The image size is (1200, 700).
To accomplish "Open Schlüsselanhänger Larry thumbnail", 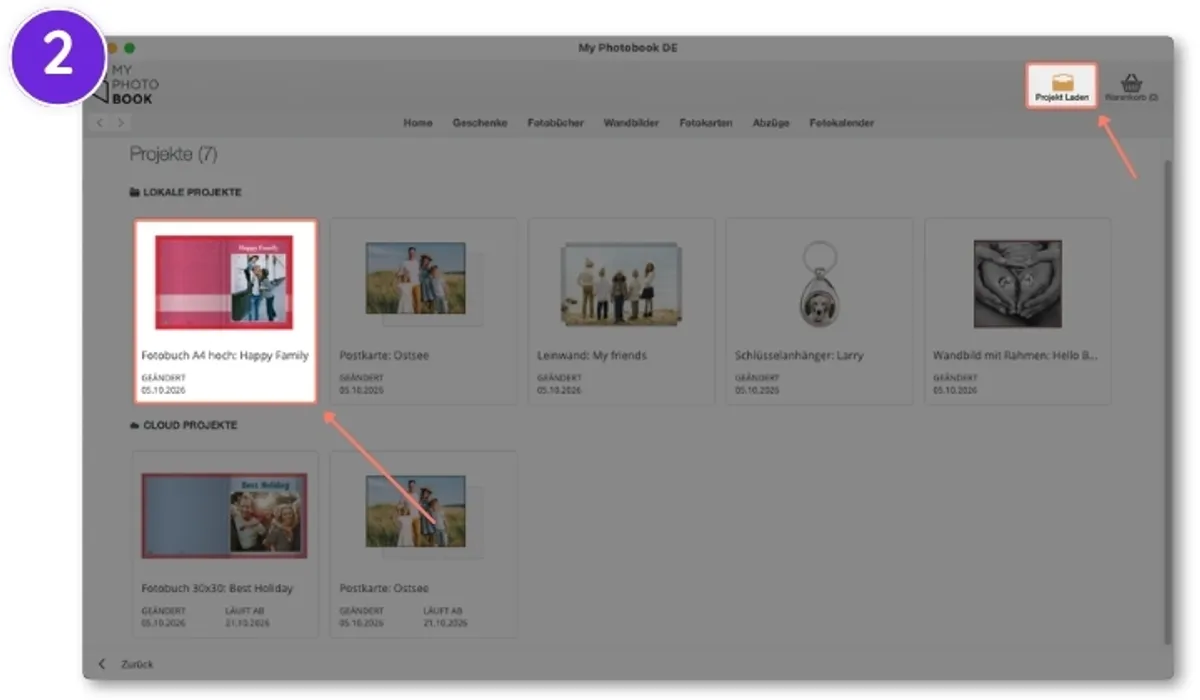I will [x=819, y=284].
